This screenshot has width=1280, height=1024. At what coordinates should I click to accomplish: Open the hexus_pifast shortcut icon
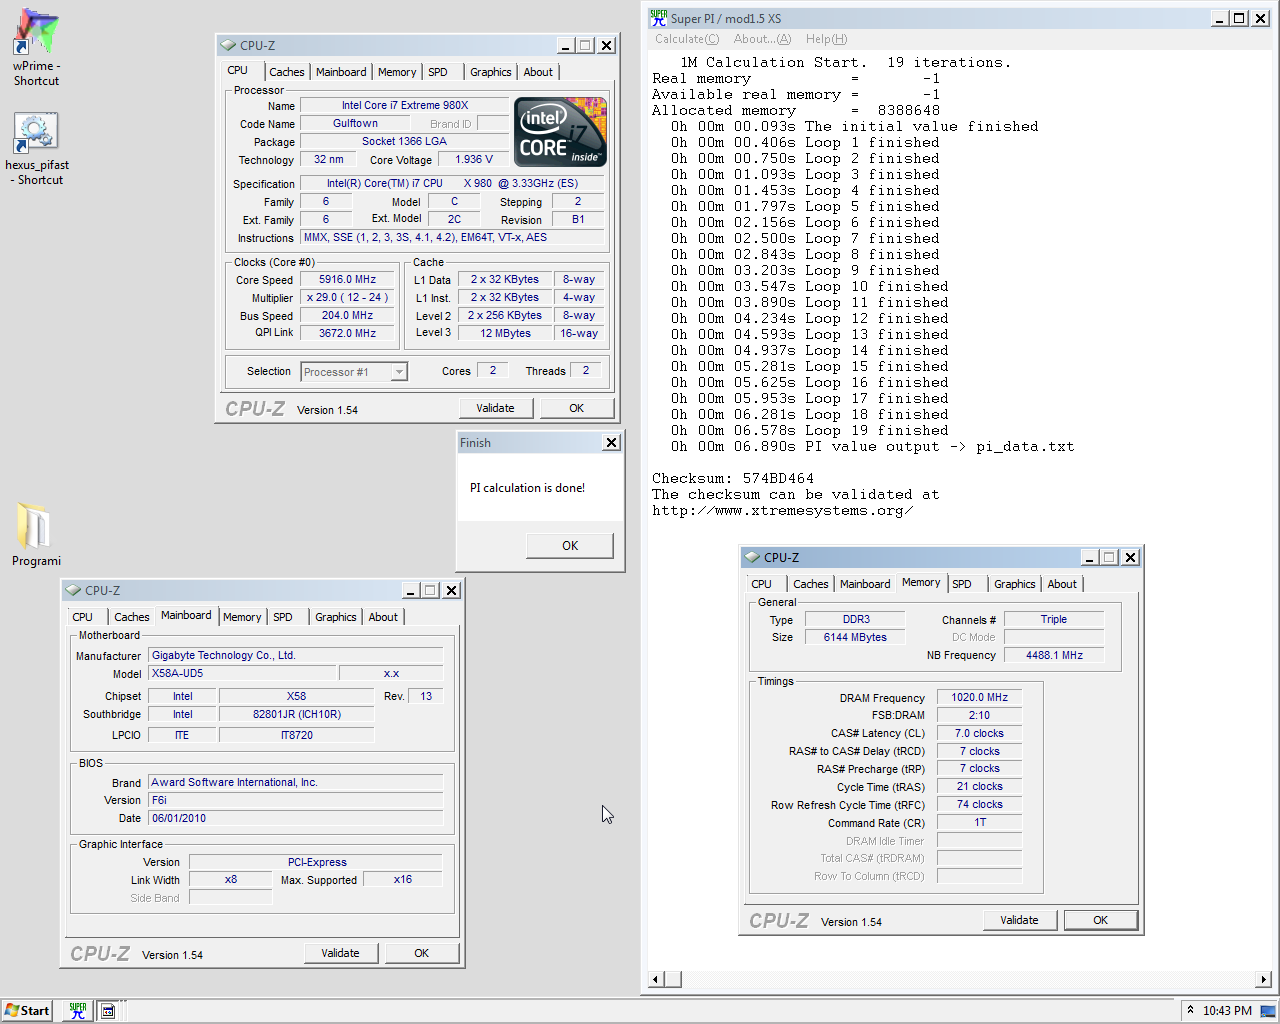tap(36, 132)
